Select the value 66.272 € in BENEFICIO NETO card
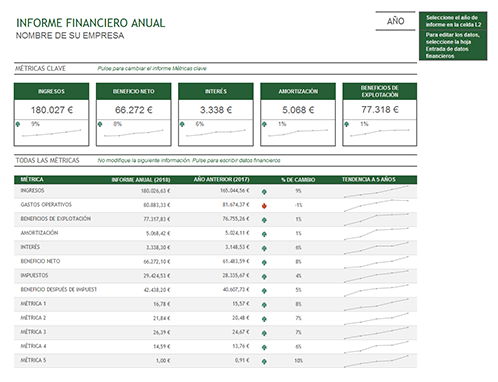This screenshot has width=498, height=382. point(134,110)
